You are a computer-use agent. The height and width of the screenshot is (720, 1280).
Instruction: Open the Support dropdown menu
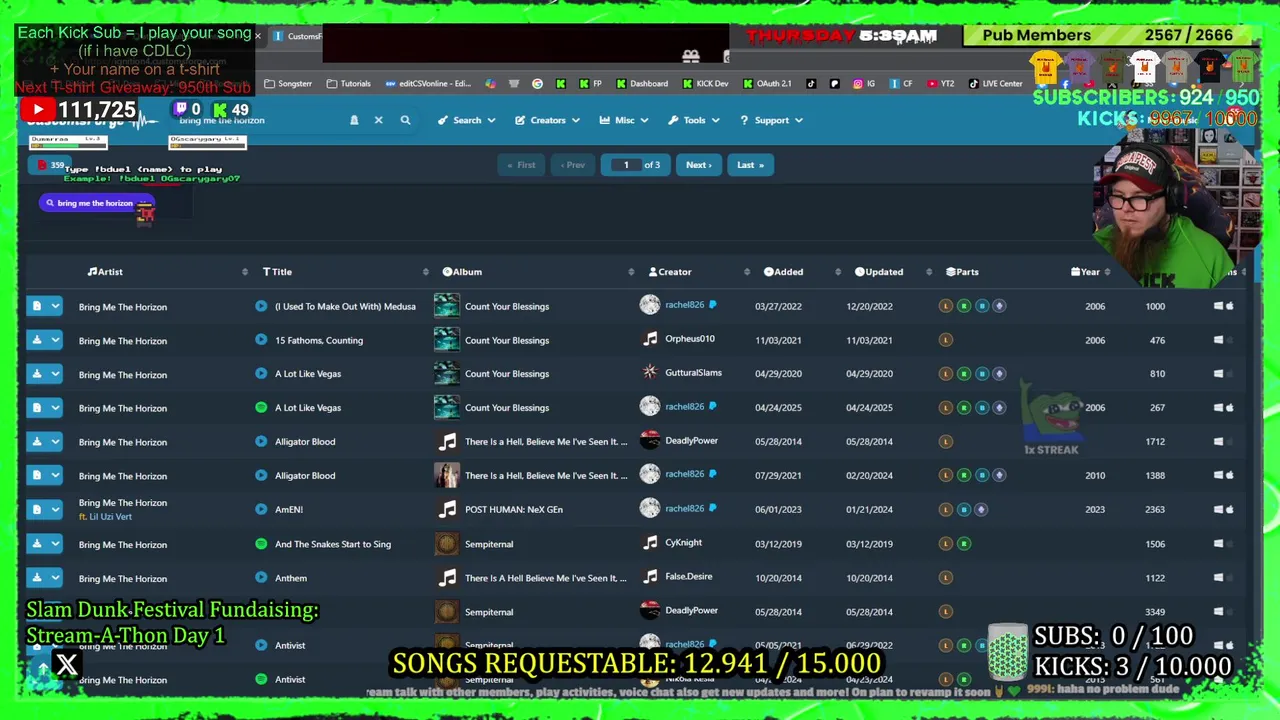click(x=771, y=120)
